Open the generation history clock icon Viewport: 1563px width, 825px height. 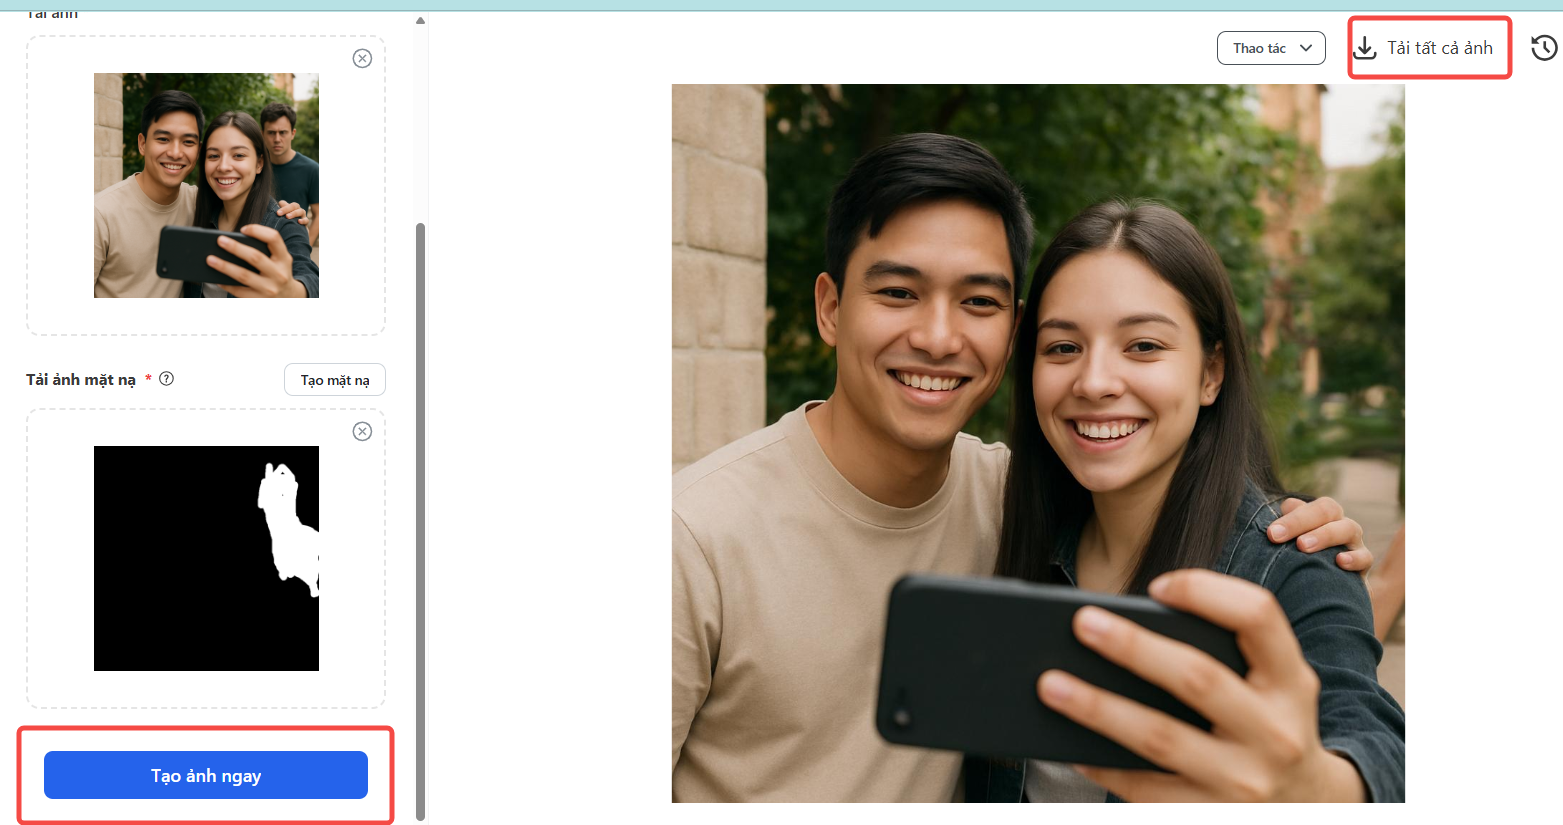coord(1544,48)
